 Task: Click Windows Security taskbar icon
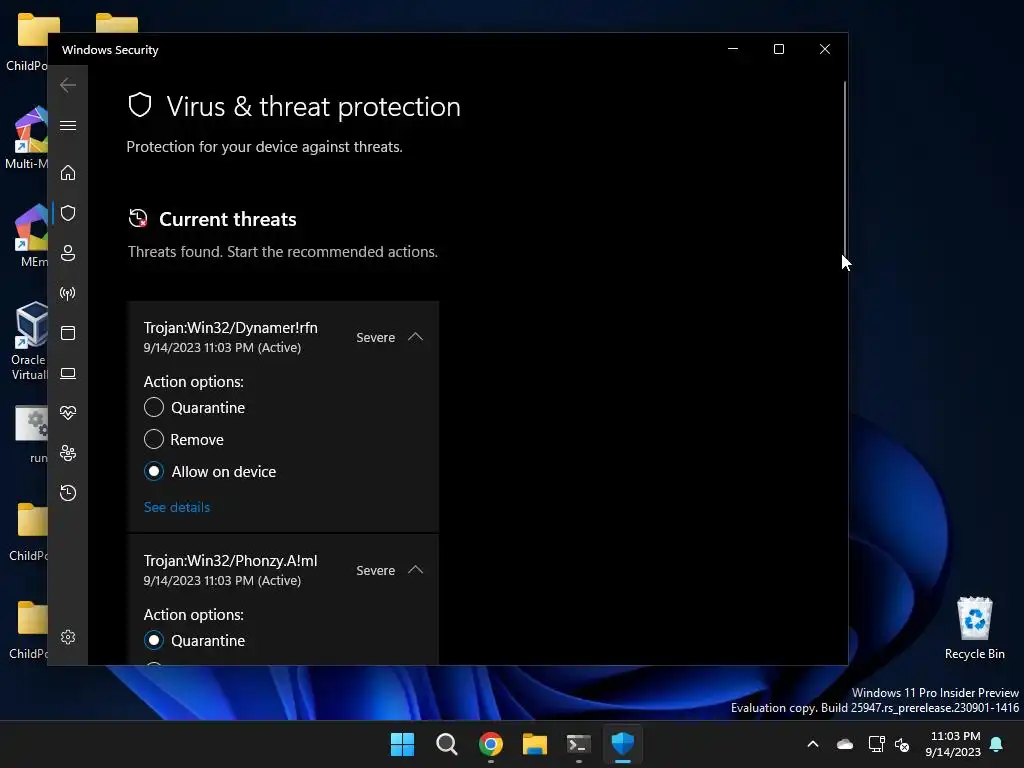click(x=623, y=744)
